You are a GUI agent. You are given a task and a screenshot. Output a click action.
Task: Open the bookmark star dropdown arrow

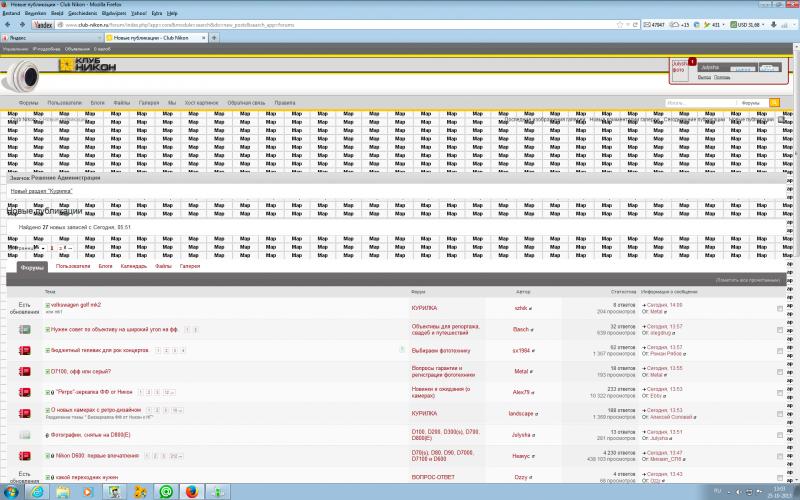[x=628, y=24]
